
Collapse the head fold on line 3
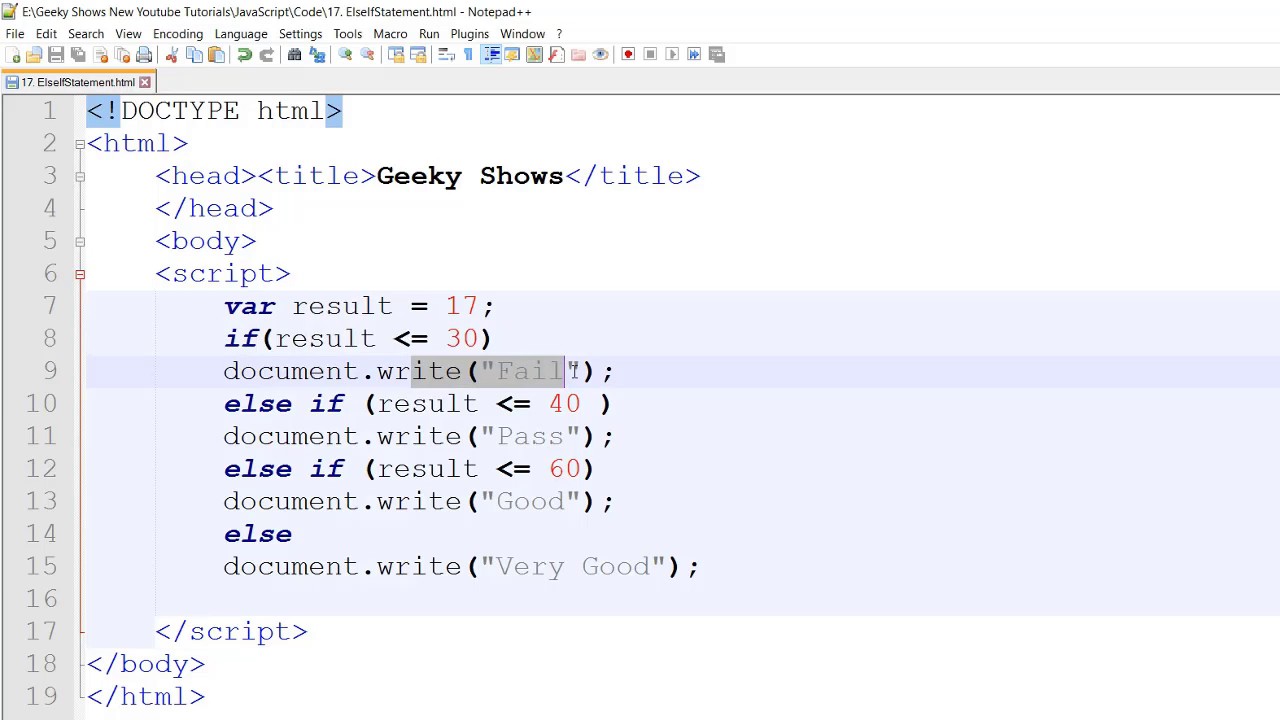[x=80, y=176]
